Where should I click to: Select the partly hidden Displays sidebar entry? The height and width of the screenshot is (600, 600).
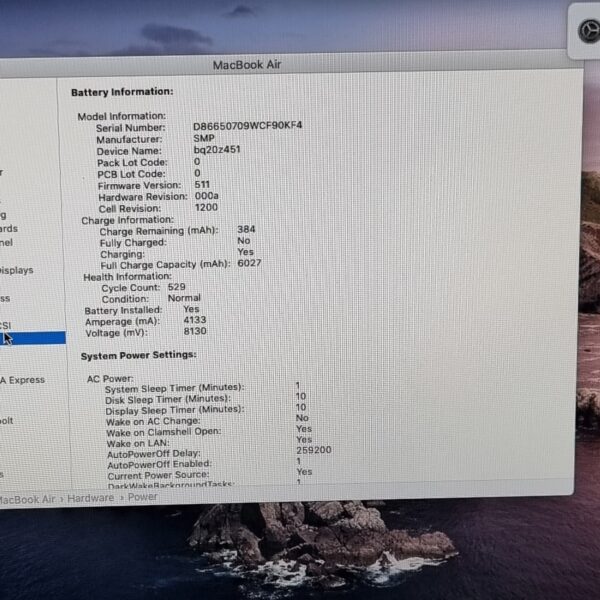[x=16, y=270]
